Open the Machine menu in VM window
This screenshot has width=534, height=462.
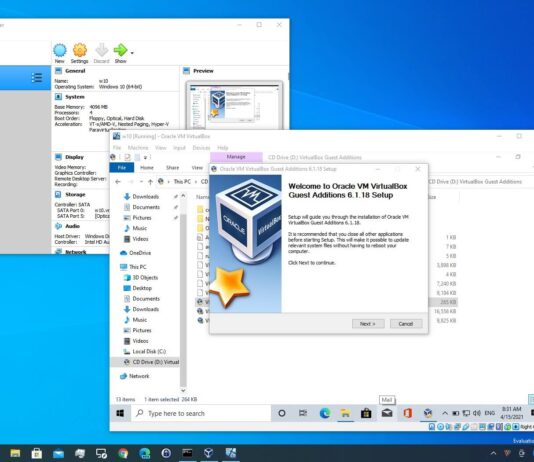pos(138,148)
